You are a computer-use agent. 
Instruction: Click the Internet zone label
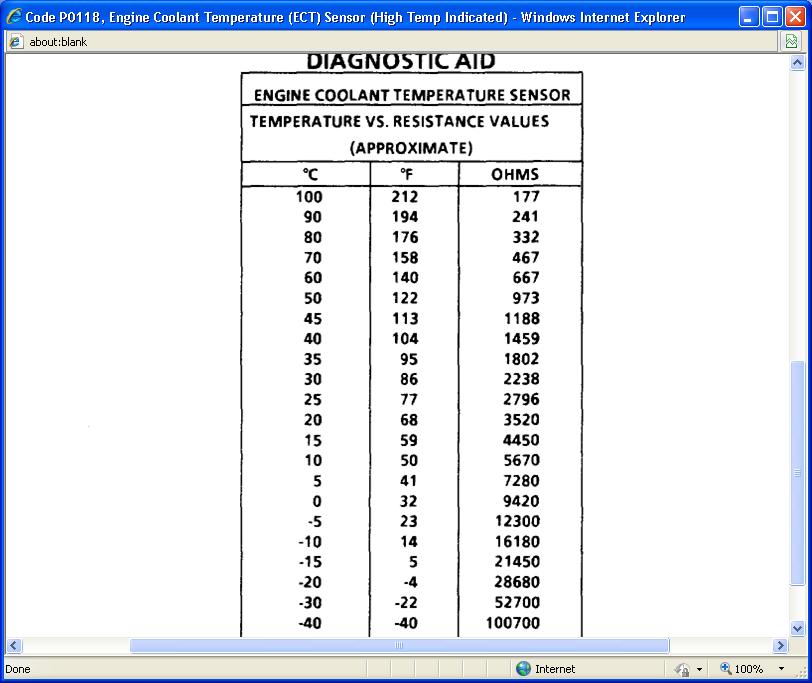[555, 669]
